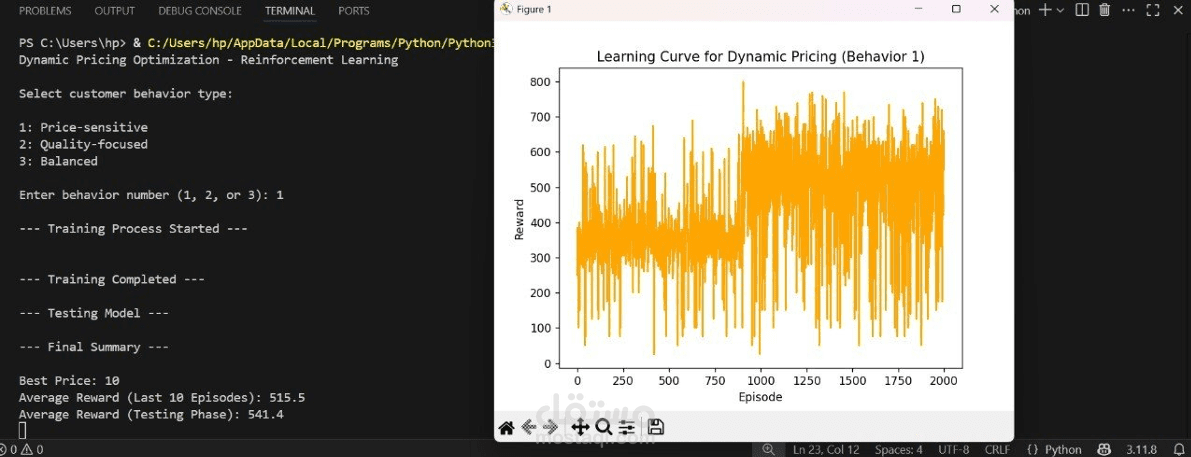
Task: Click the errors and warnings count indicator
Action: 22,449
